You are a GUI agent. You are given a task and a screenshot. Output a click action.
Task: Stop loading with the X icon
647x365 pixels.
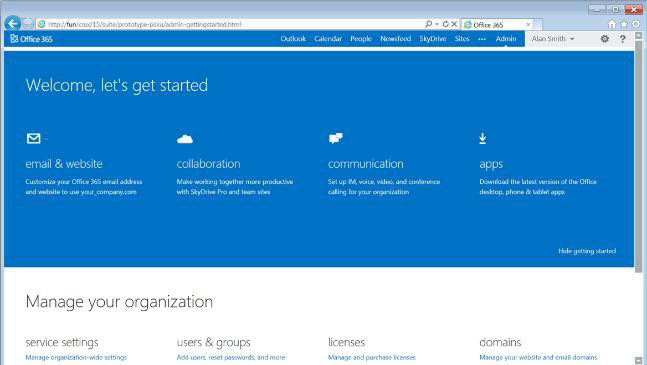[454, 24]
